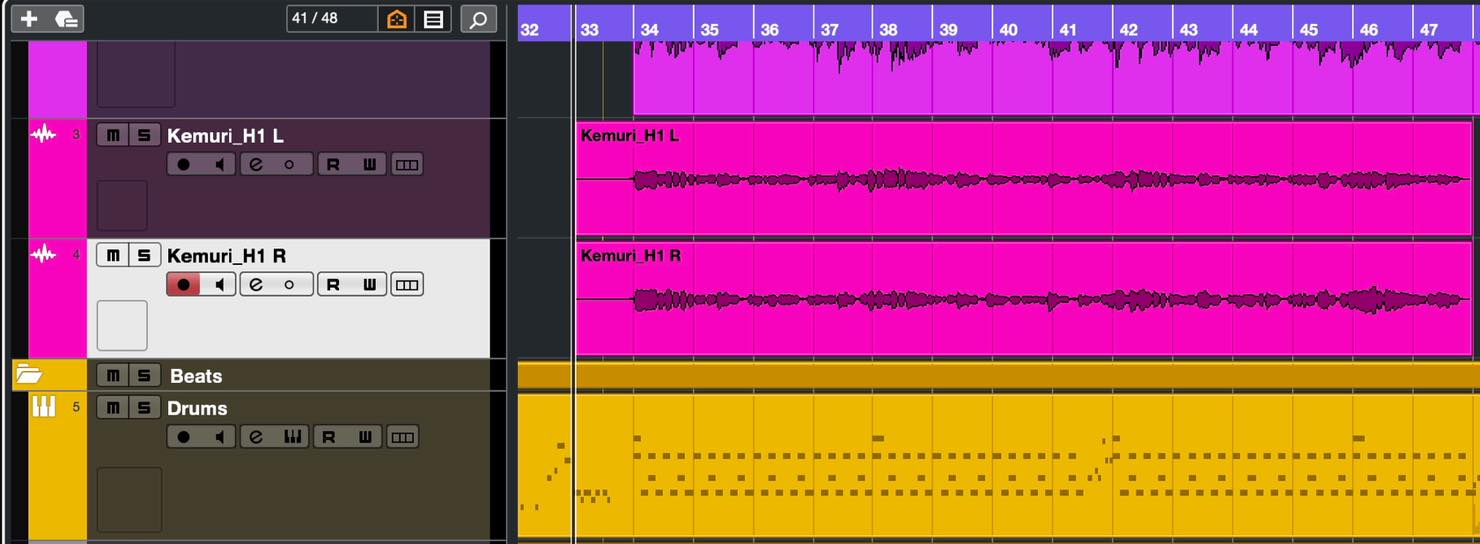Toggle read automation on Drums track
This screenshot has height=544, width=1480.
tap(329, 437)
